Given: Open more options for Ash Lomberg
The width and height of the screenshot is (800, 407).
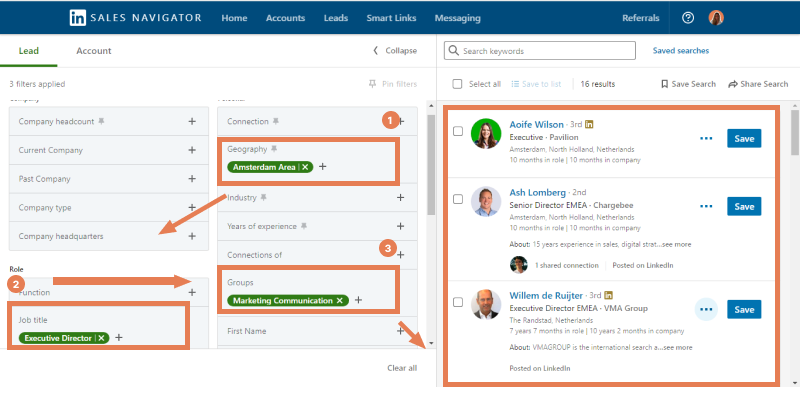Looking at the screenshot, I should tap(706, 207).
